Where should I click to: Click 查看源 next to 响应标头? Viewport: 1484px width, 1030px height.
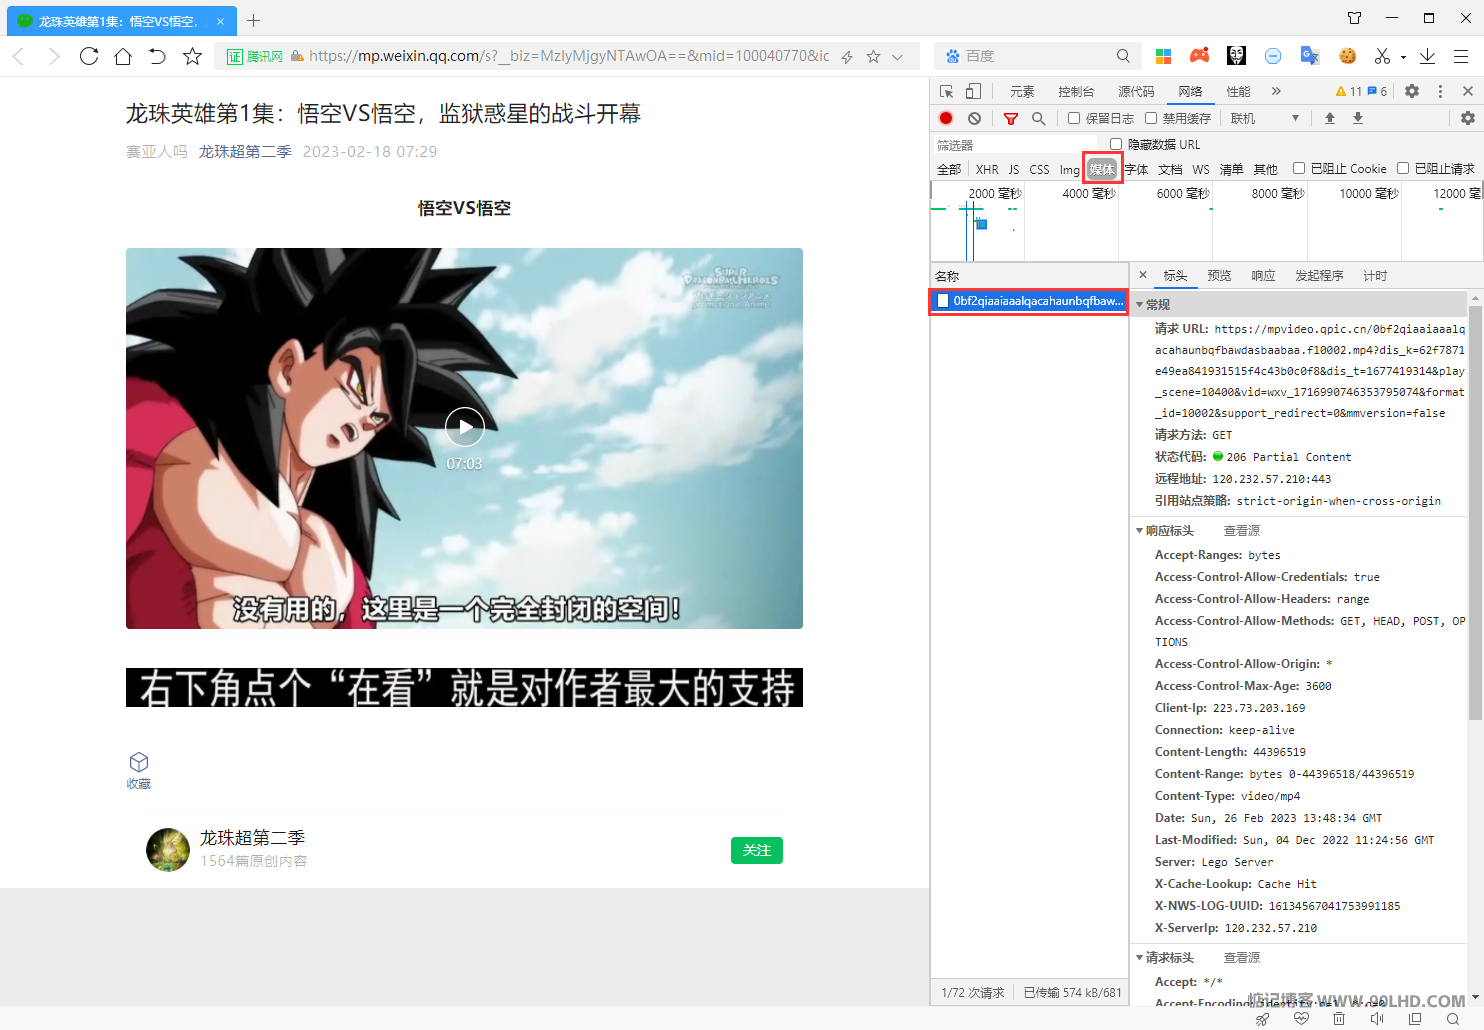click(1242, 531)
